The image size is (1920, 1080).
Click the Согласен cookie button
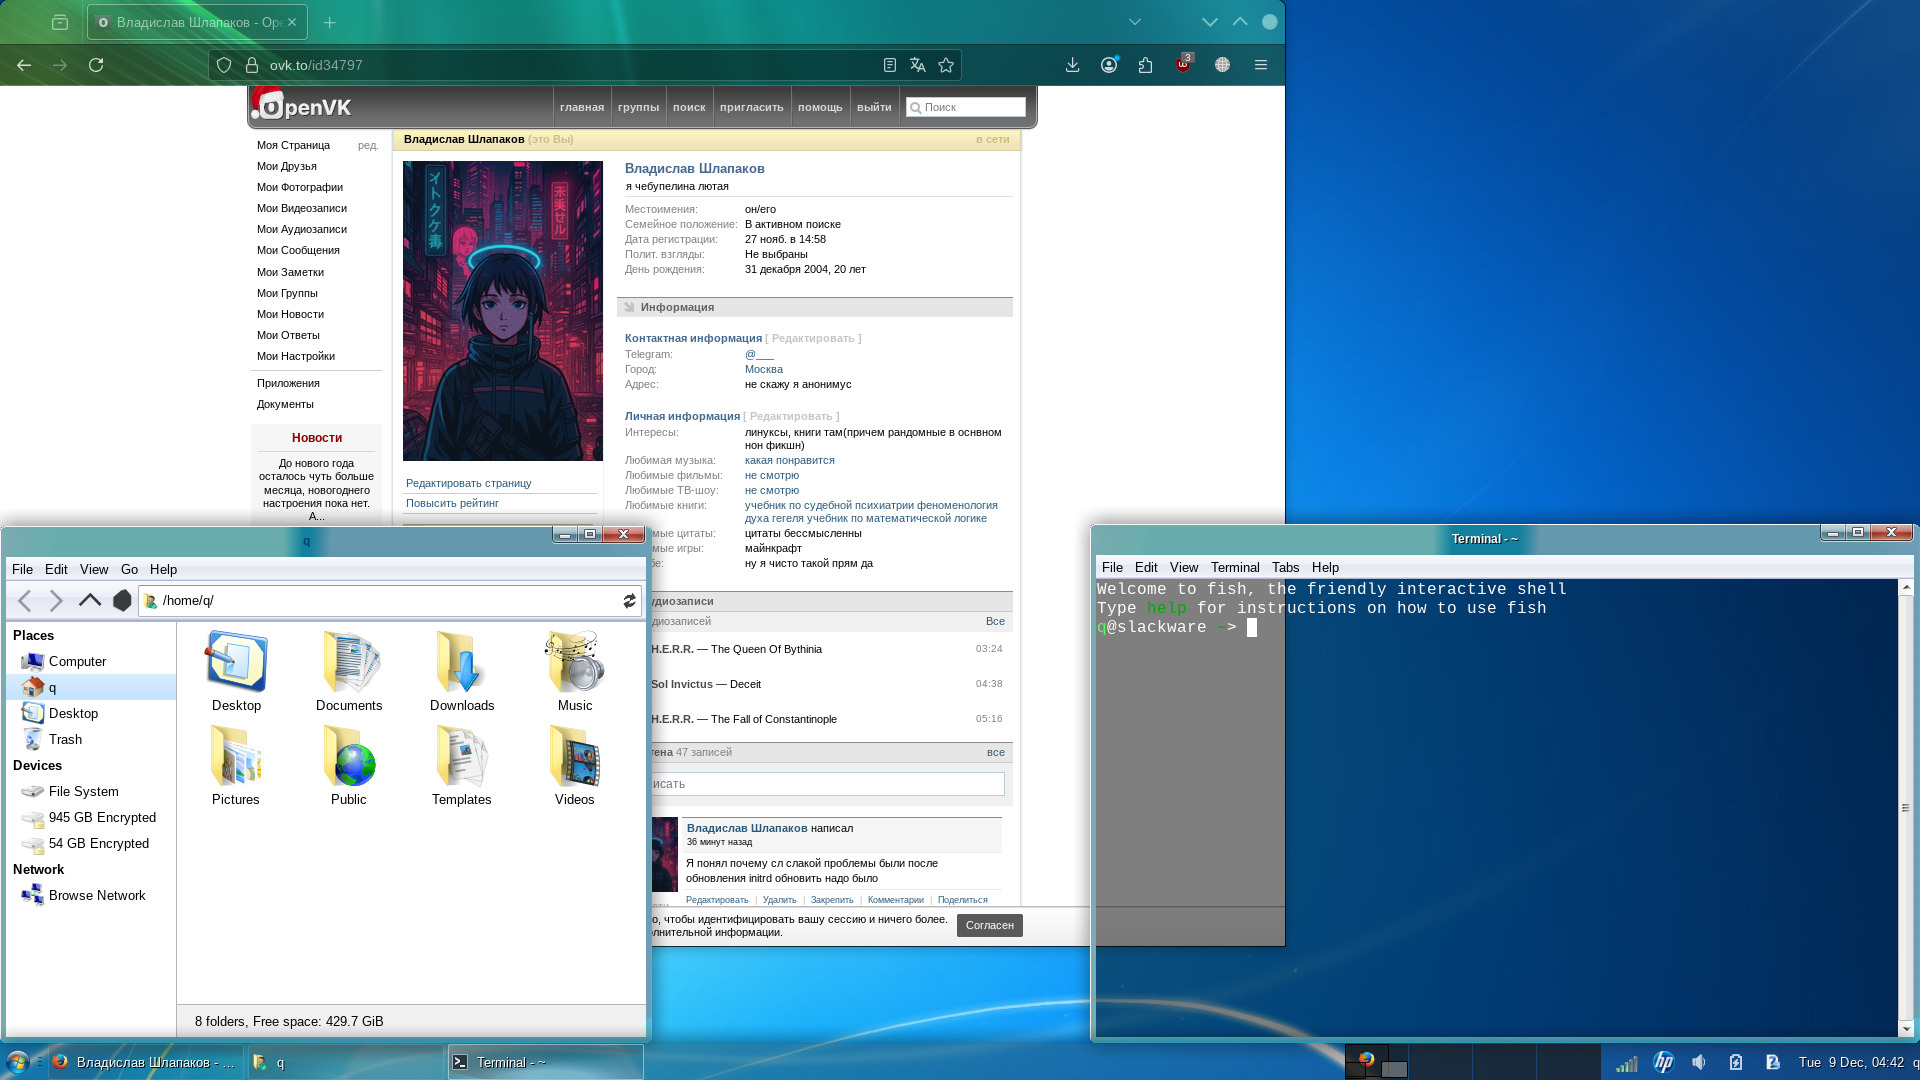989,925
